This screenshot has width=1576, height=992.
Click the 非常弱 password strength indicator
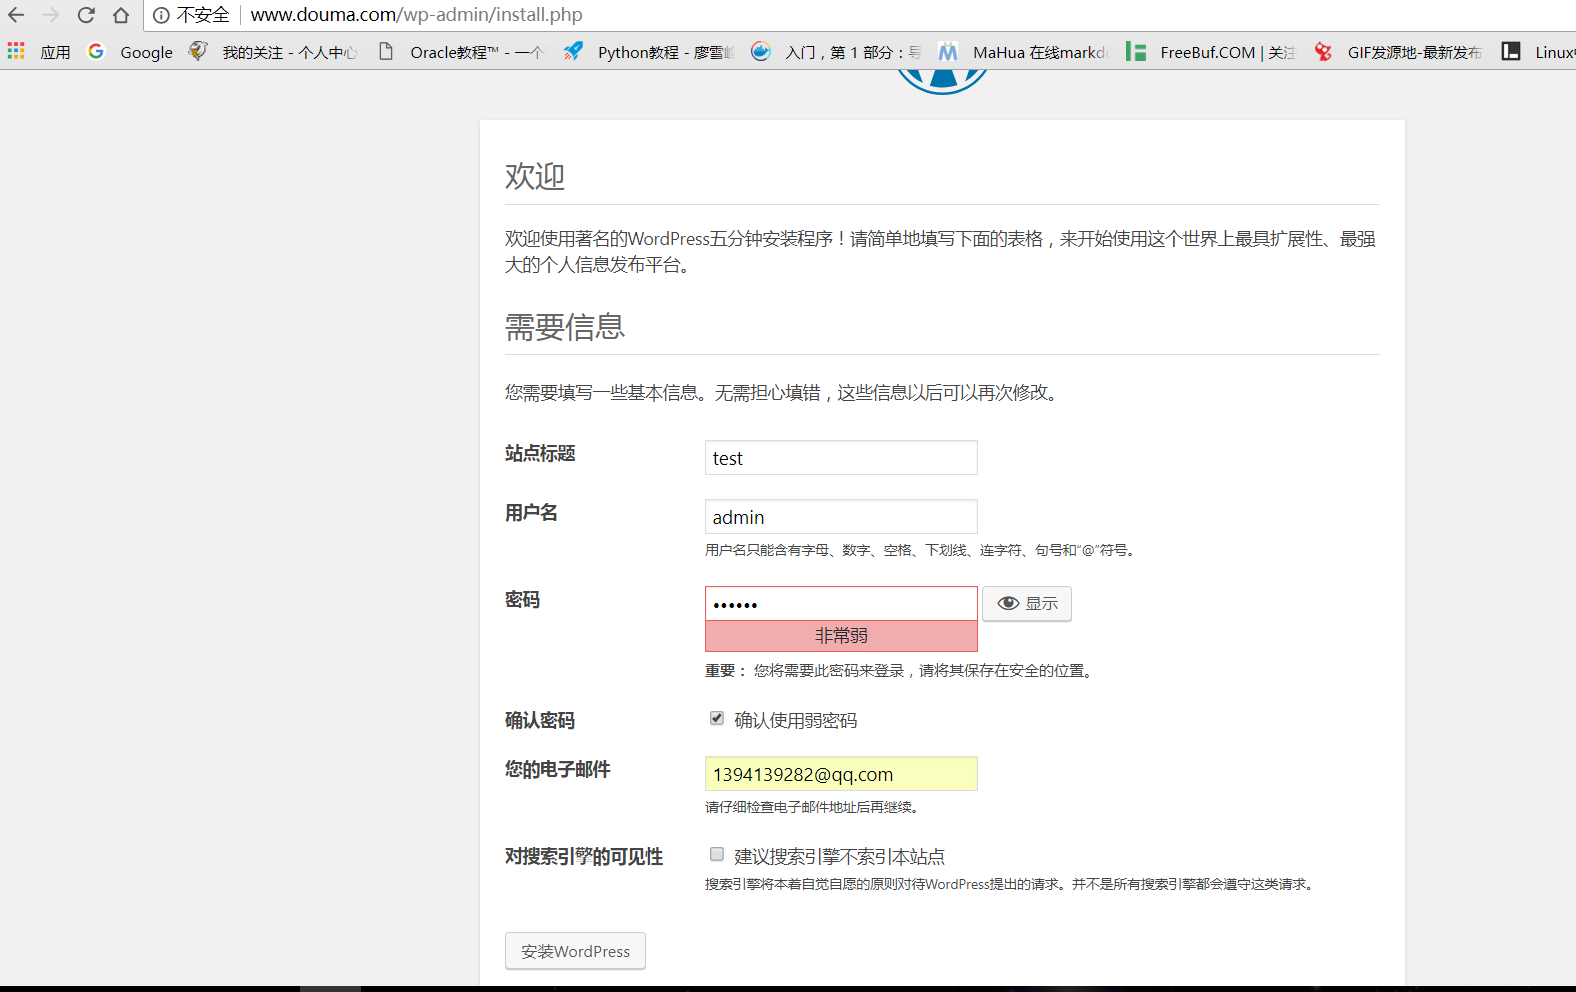tap(841, 636)
